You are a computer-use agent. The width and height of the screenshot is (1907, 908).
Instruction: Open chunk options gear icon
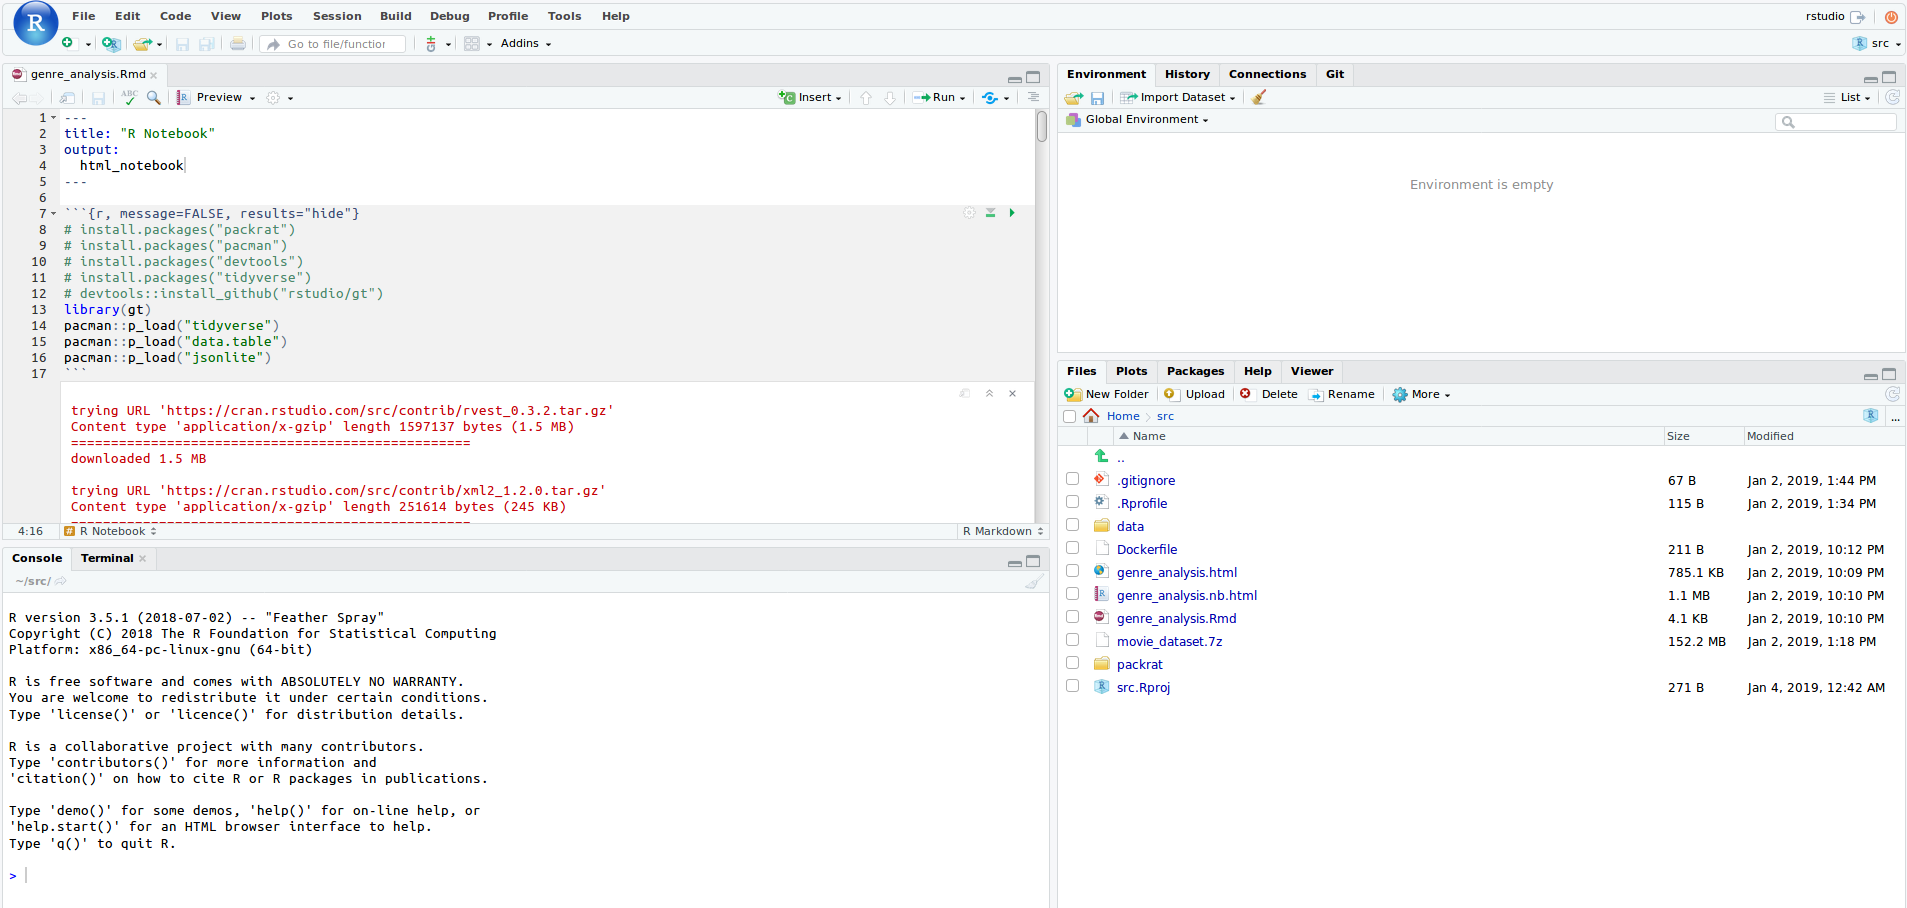click(969, 213)
